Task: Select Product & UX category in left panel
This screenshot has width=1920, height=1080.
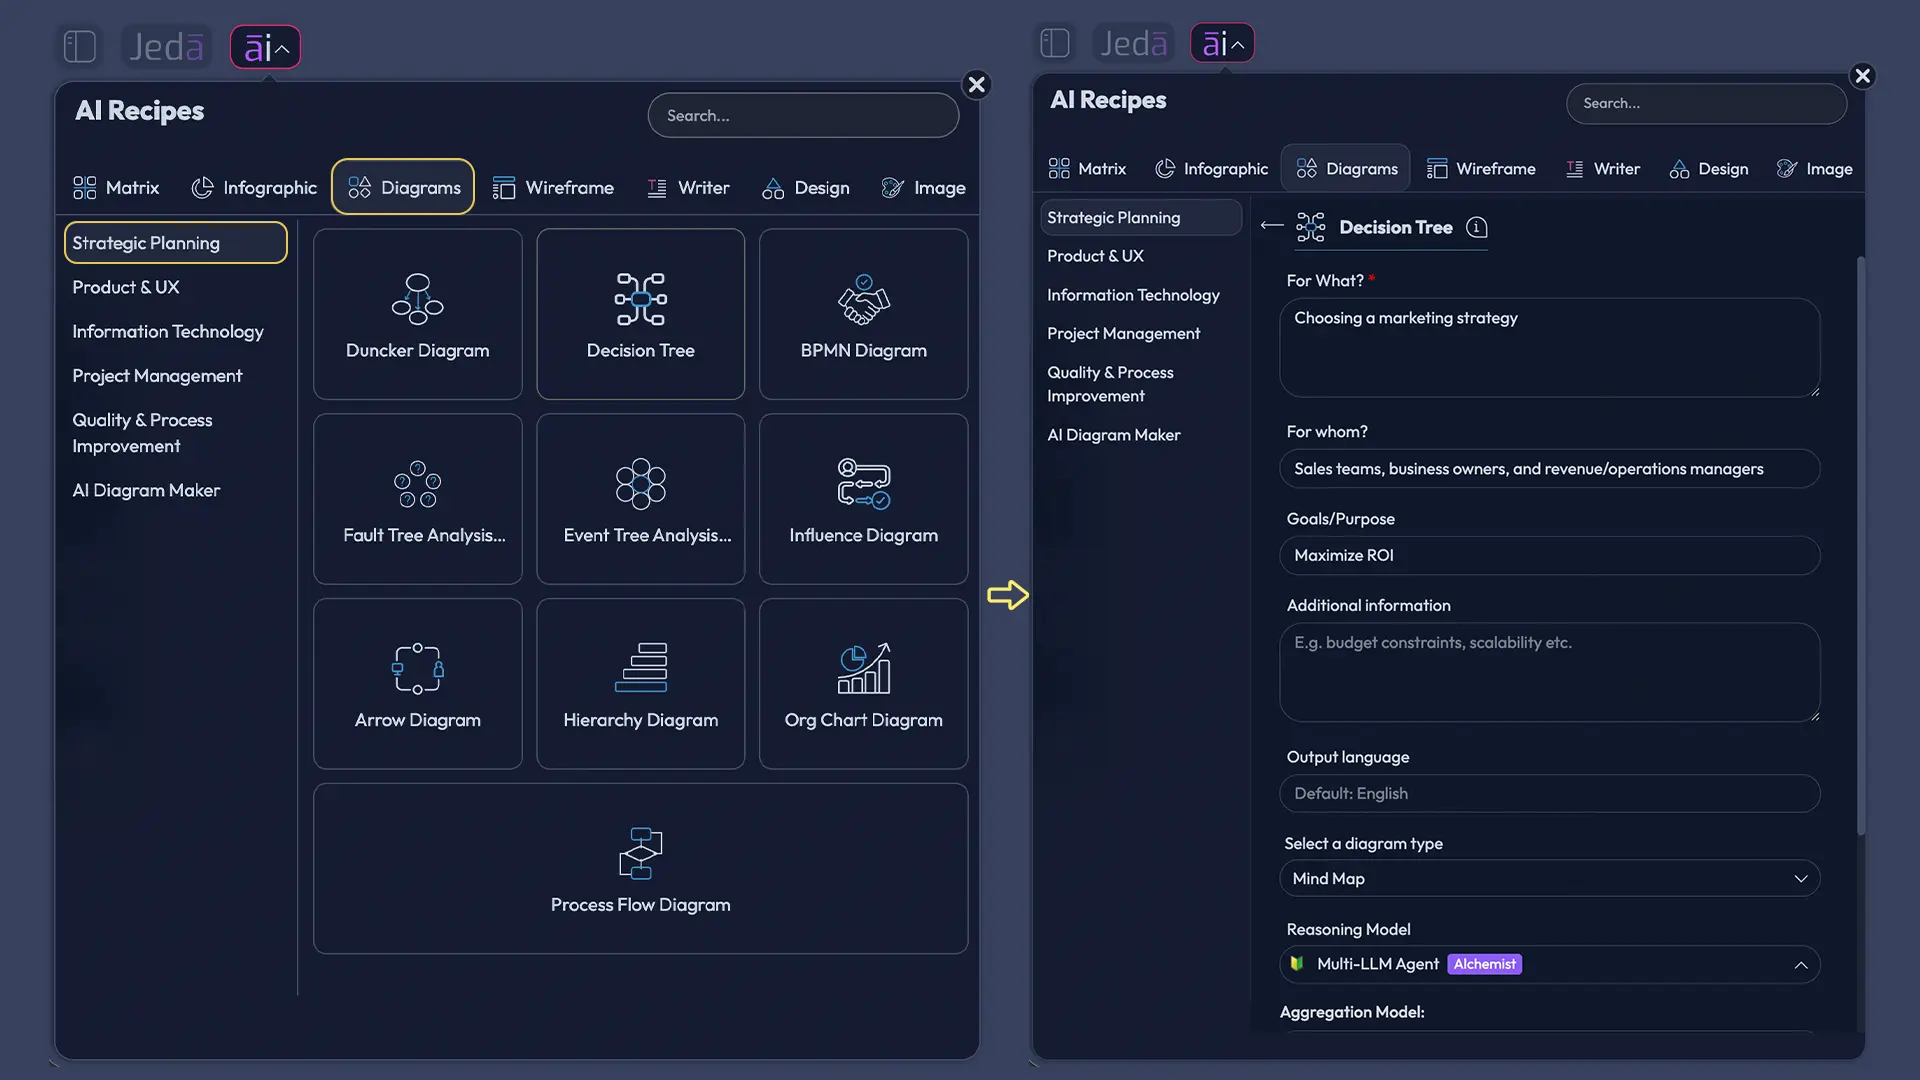Action: pyautogui.click(x=126, y=287)
